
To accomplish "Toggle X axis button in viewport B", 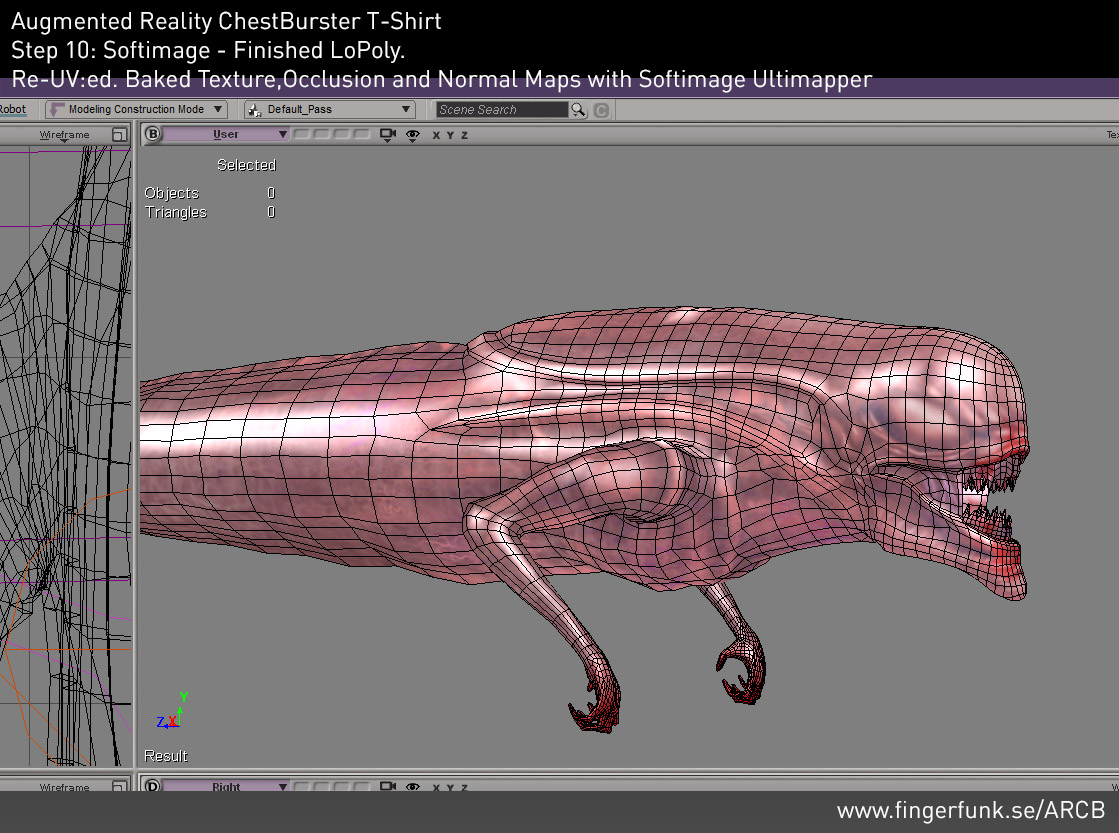I will [x=436, y=135].
